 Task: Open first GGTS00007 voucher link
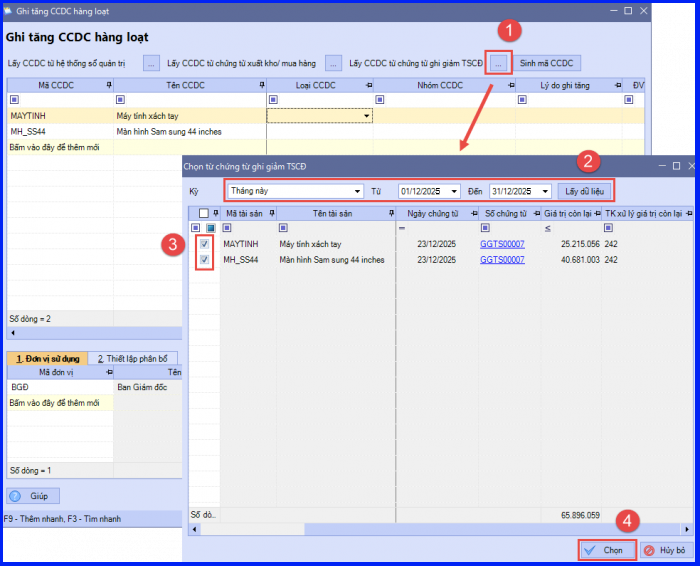pos(502,244)
